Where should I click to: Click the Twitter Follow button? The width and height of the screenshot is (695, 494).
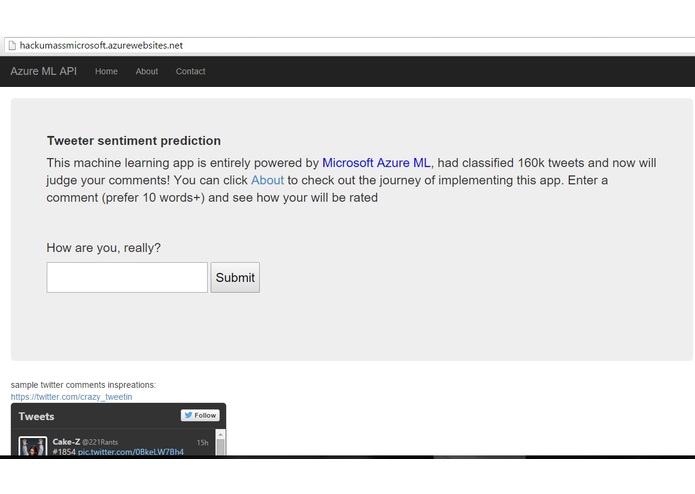click(x=200, y=415)
